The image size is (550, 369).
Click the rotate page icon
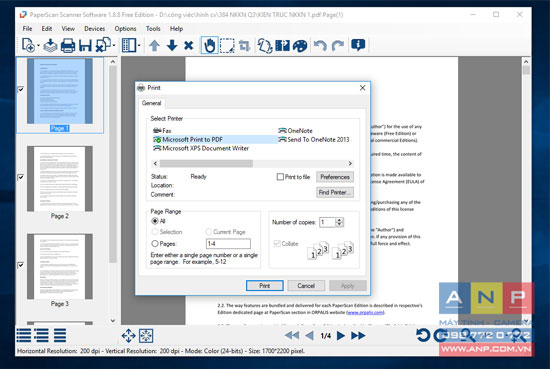click(x=265, y=46)
